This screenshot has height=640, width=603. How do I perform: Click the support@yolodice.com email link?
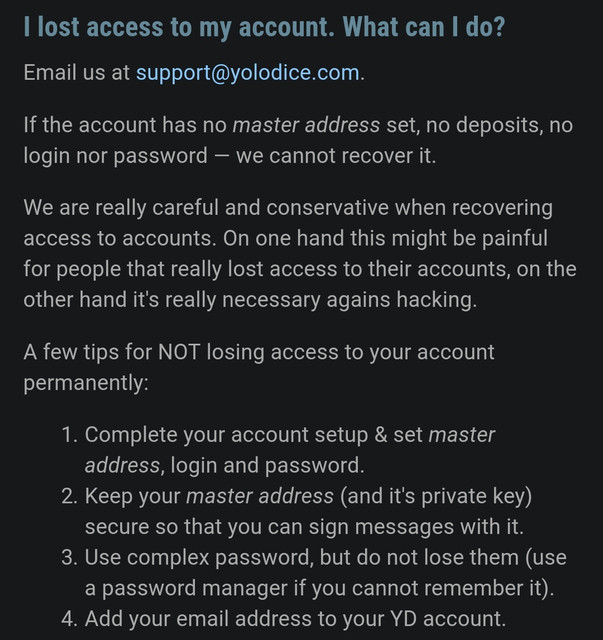click(247, 73)
